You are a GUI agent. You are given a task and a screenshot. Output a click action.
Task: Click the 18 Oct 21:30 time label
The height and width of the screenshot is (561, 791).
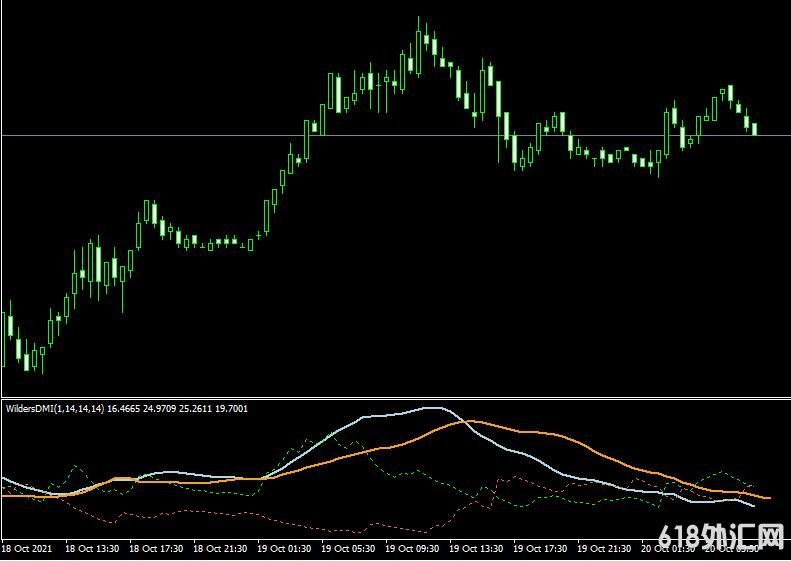220,549
